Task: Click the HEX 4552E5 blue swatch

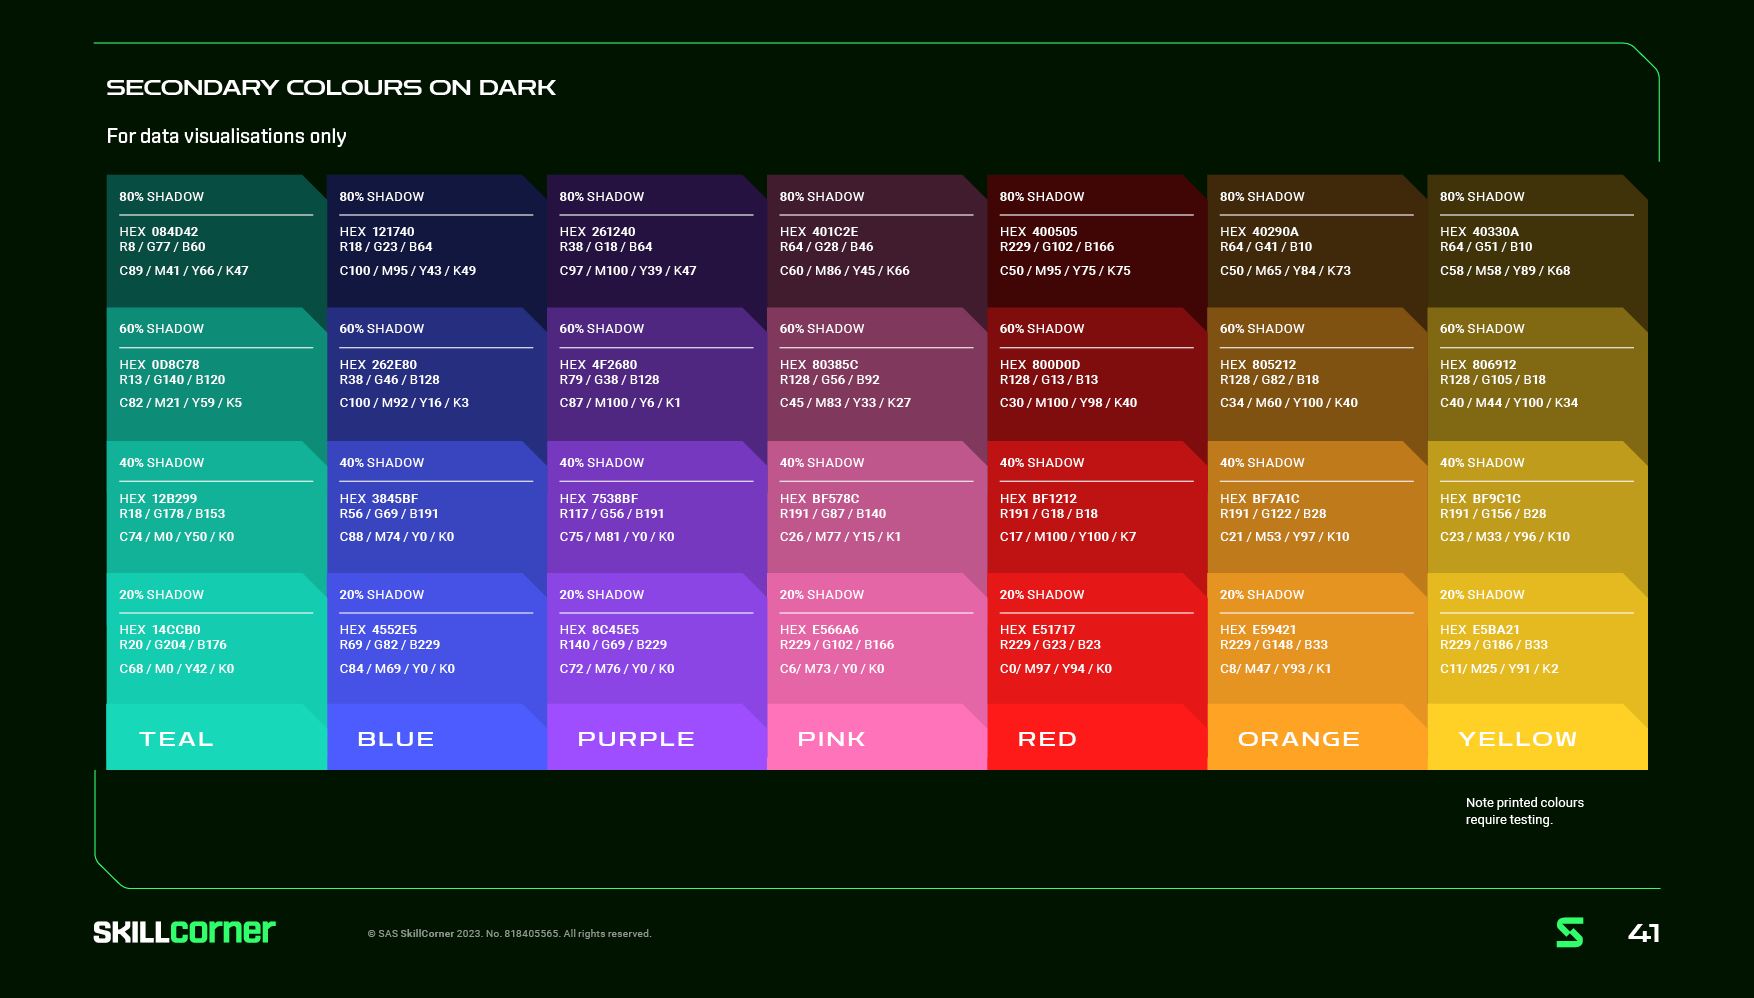Action: coord(437,638)
